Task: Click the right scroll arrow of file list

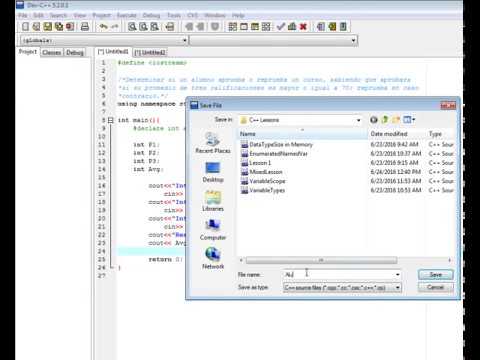Action: (449, 260)
